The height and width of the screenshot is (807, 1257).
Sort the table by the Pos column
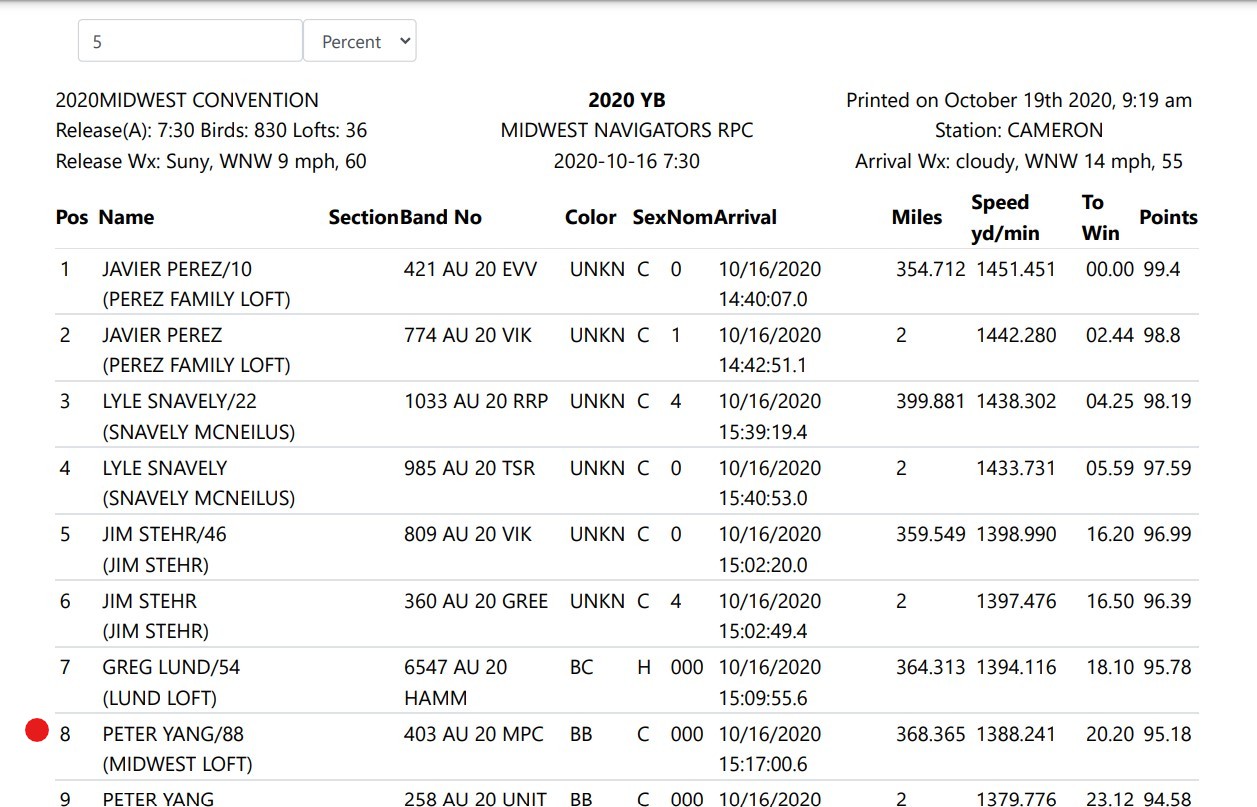[72, 216]
